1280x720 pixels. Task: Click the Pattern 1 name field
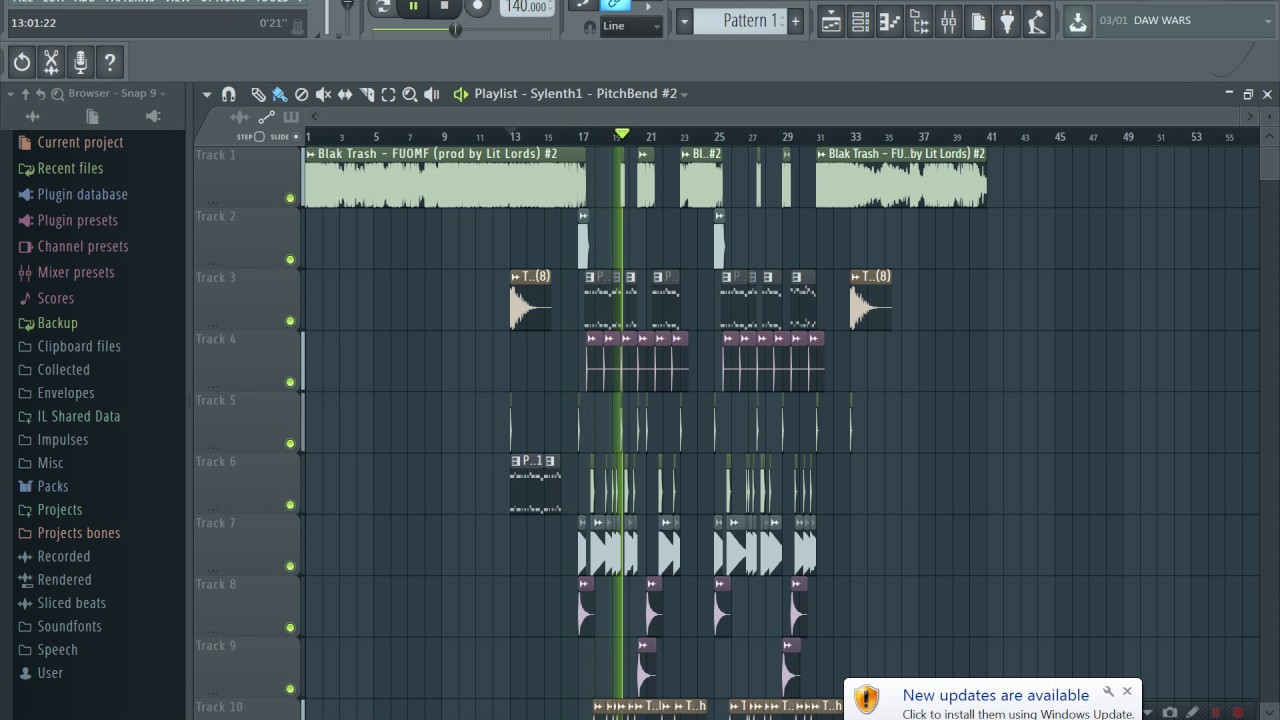click(x=740, y=21)
